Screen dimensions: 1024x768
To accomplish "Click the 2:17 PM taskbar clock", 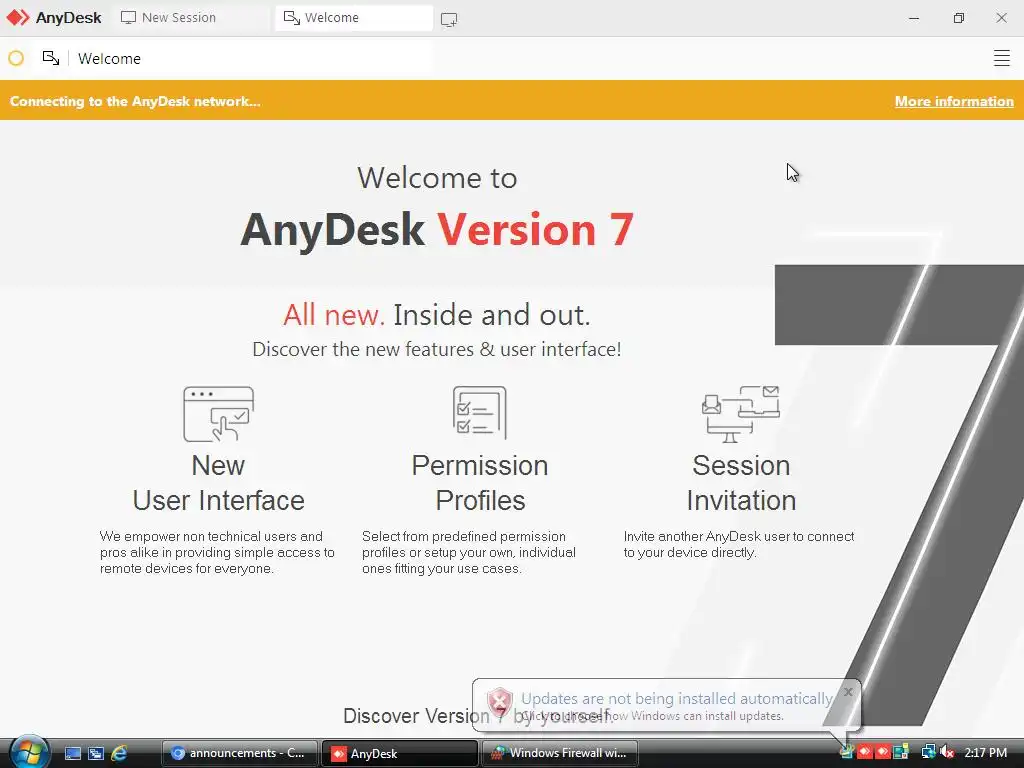I will (985, 753).
